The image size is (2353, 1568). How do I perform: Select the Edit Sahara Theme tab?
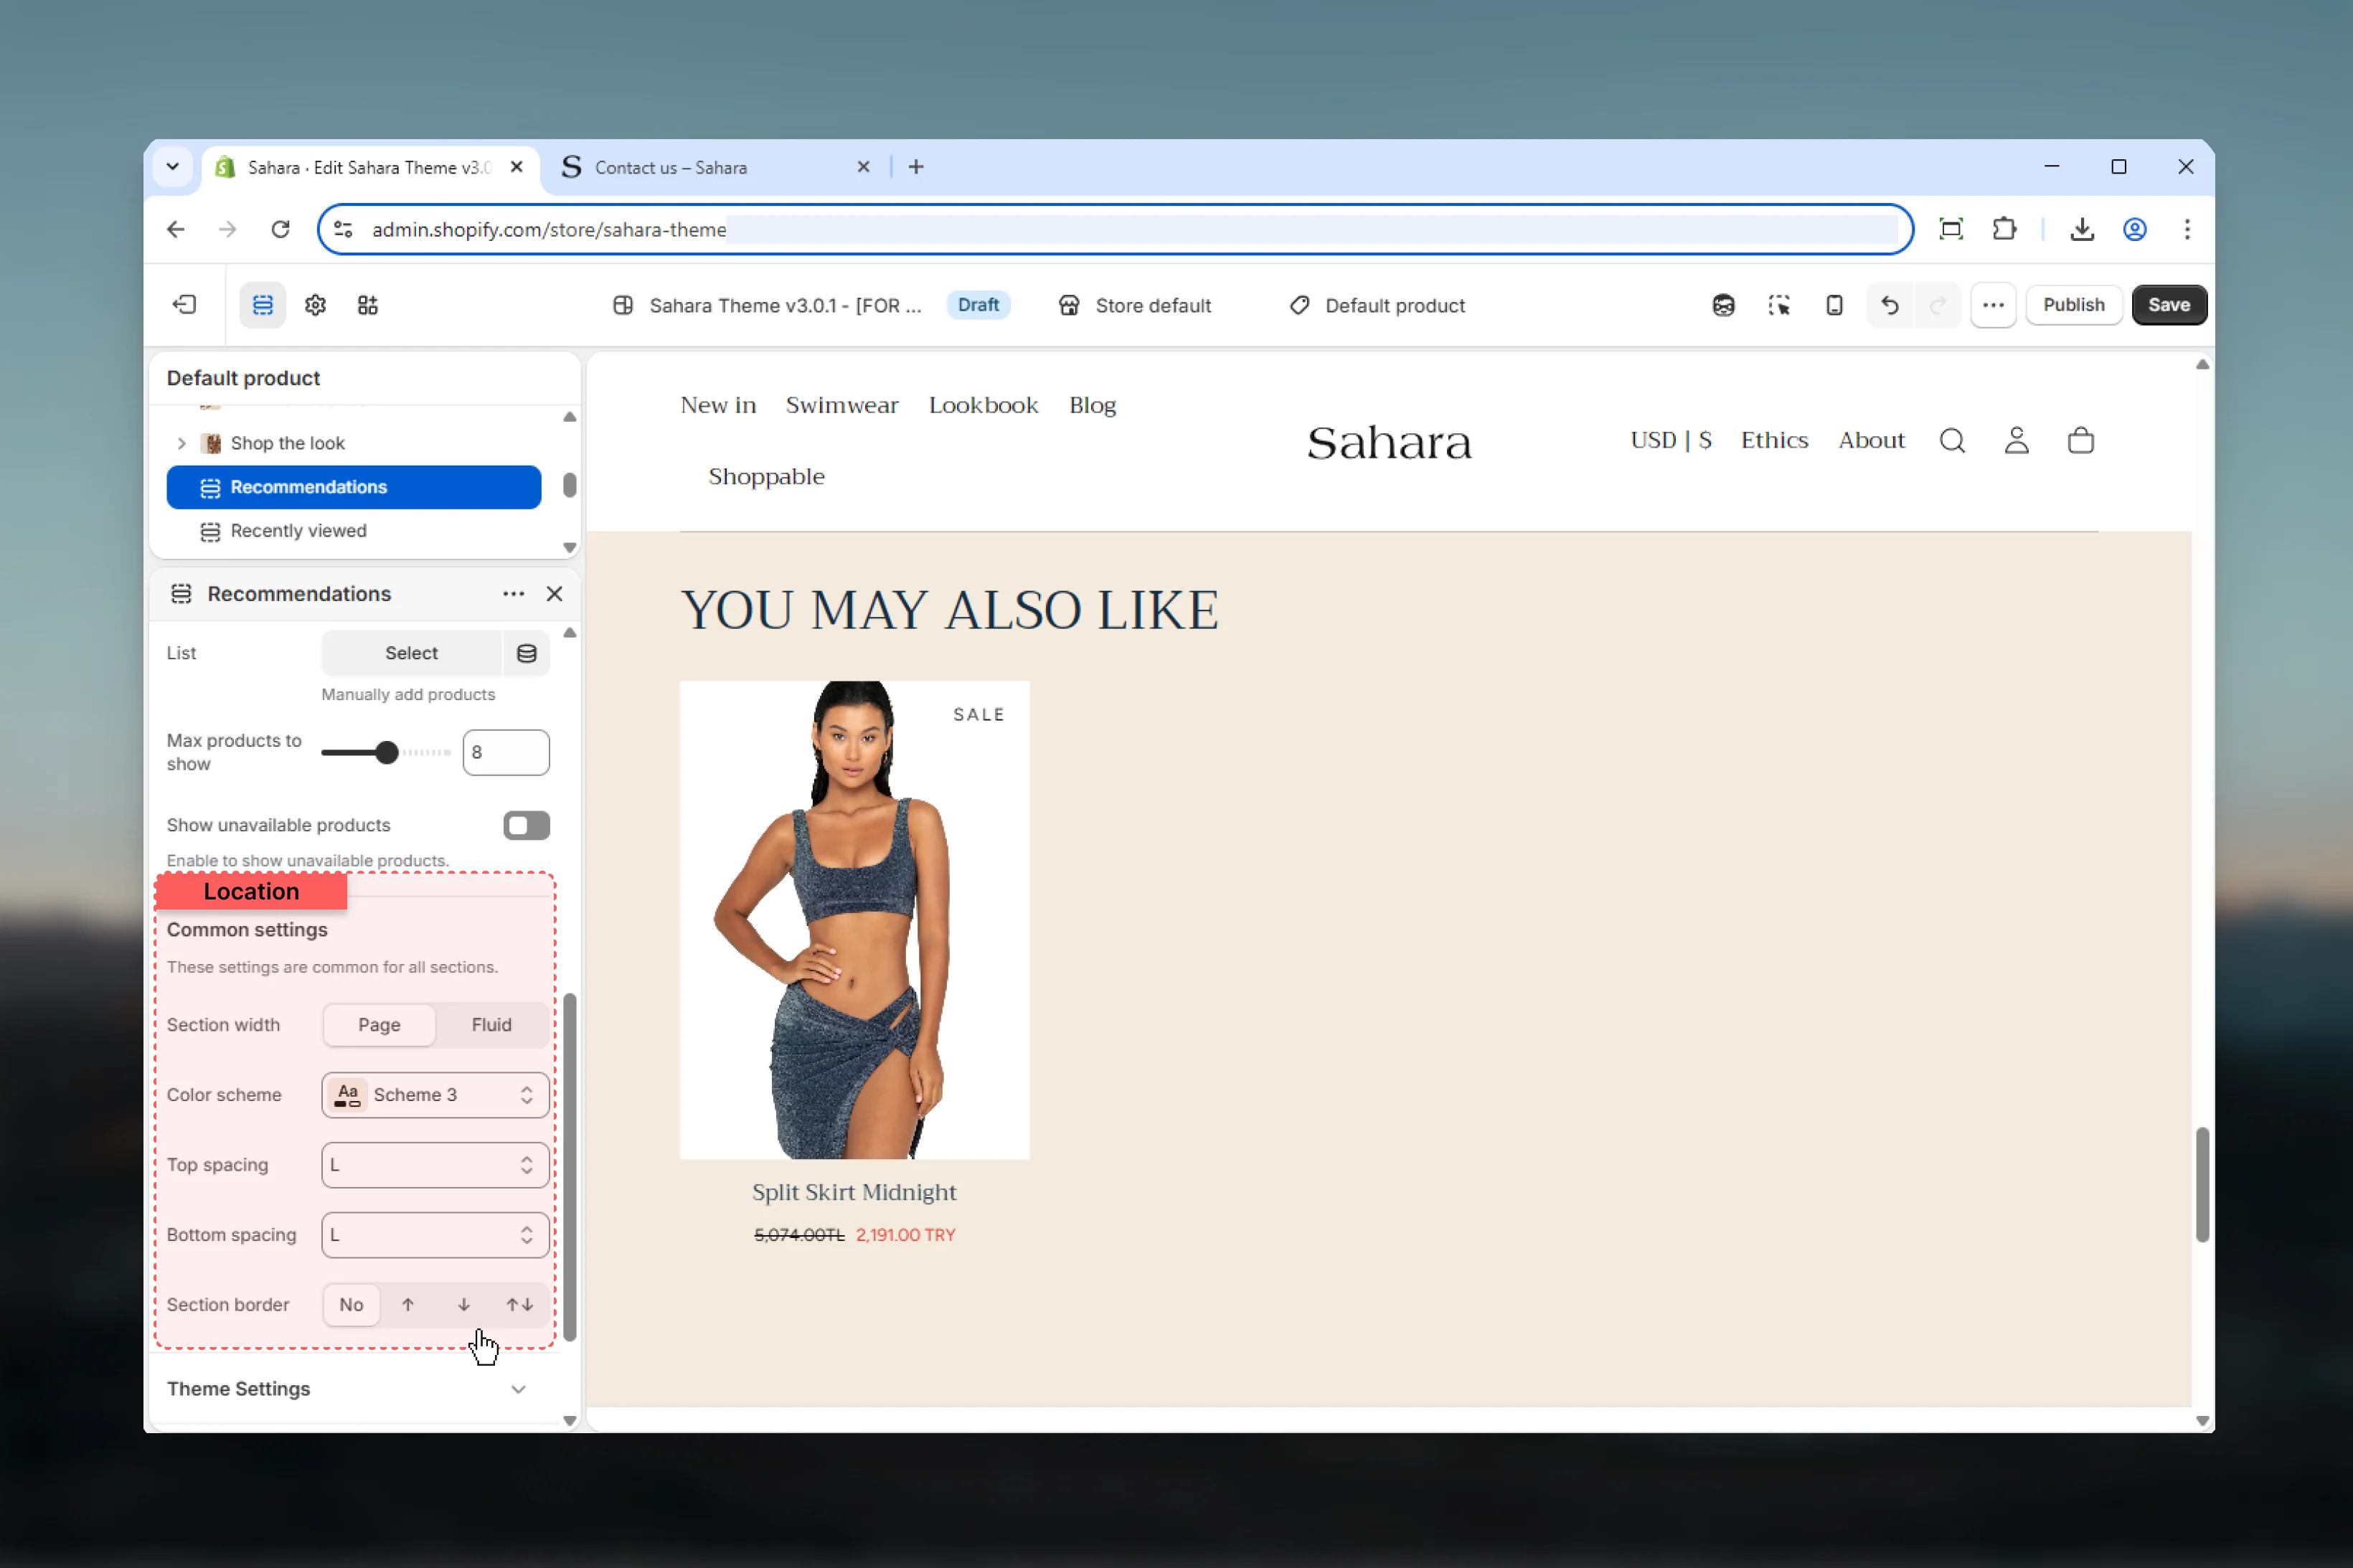point(370,167)
